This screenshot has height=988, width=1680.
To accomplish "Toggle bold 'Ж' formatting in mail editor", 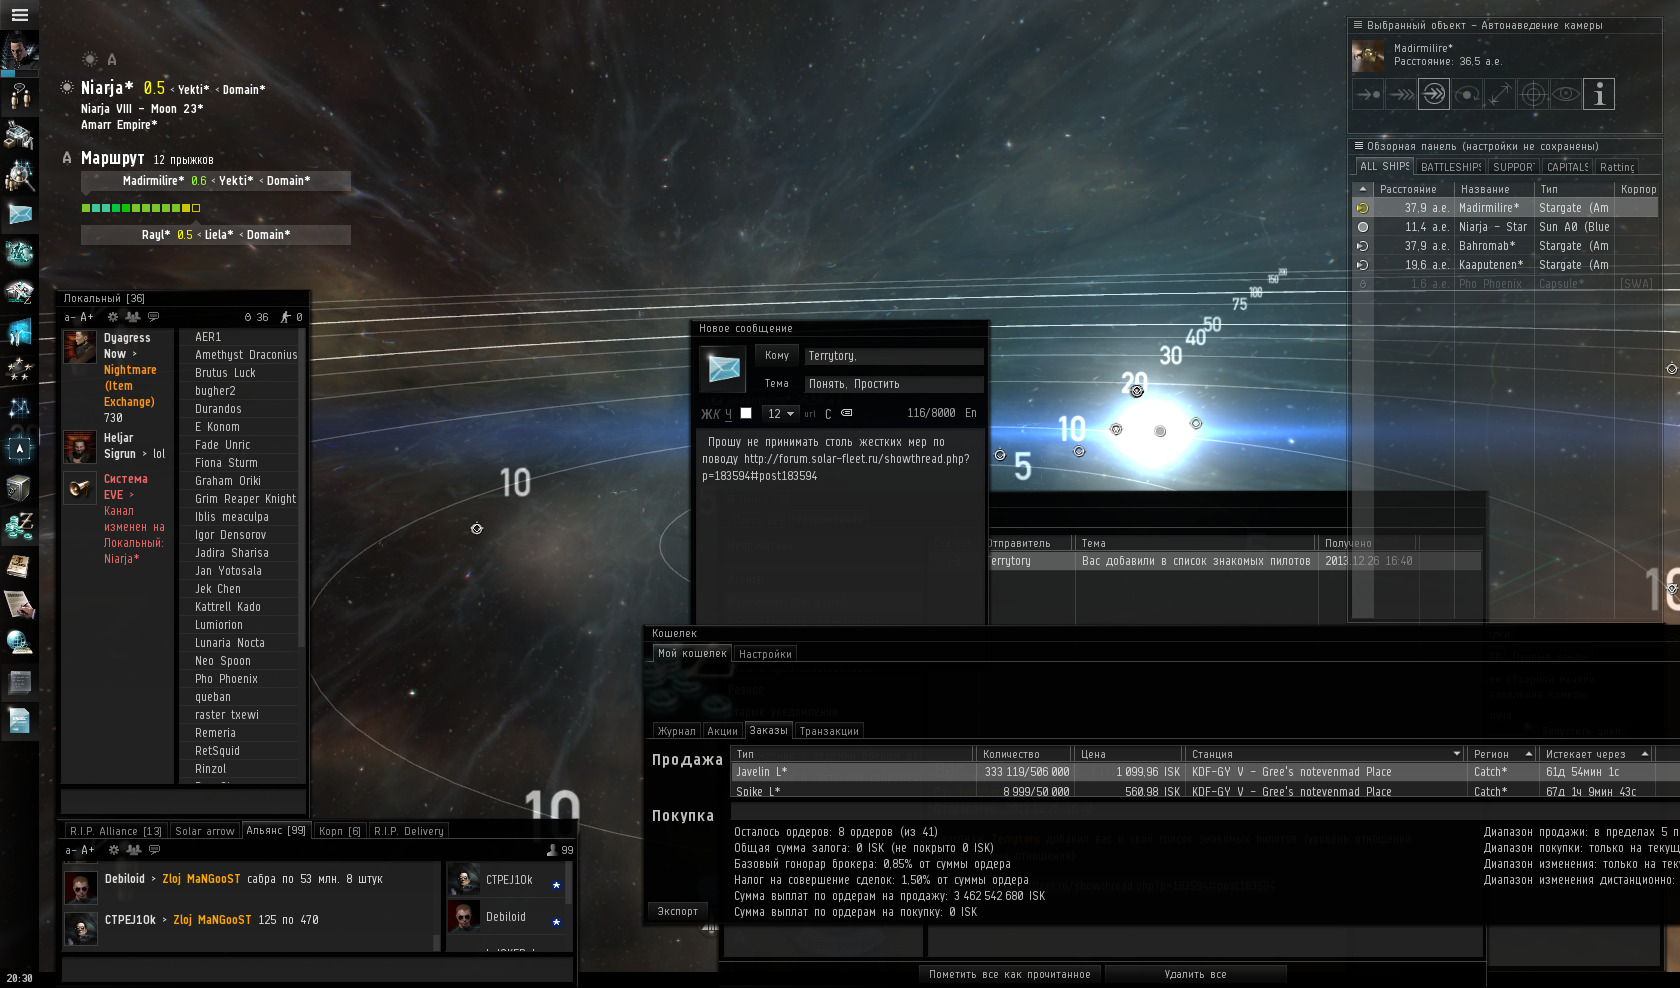I will pos(705,414).
